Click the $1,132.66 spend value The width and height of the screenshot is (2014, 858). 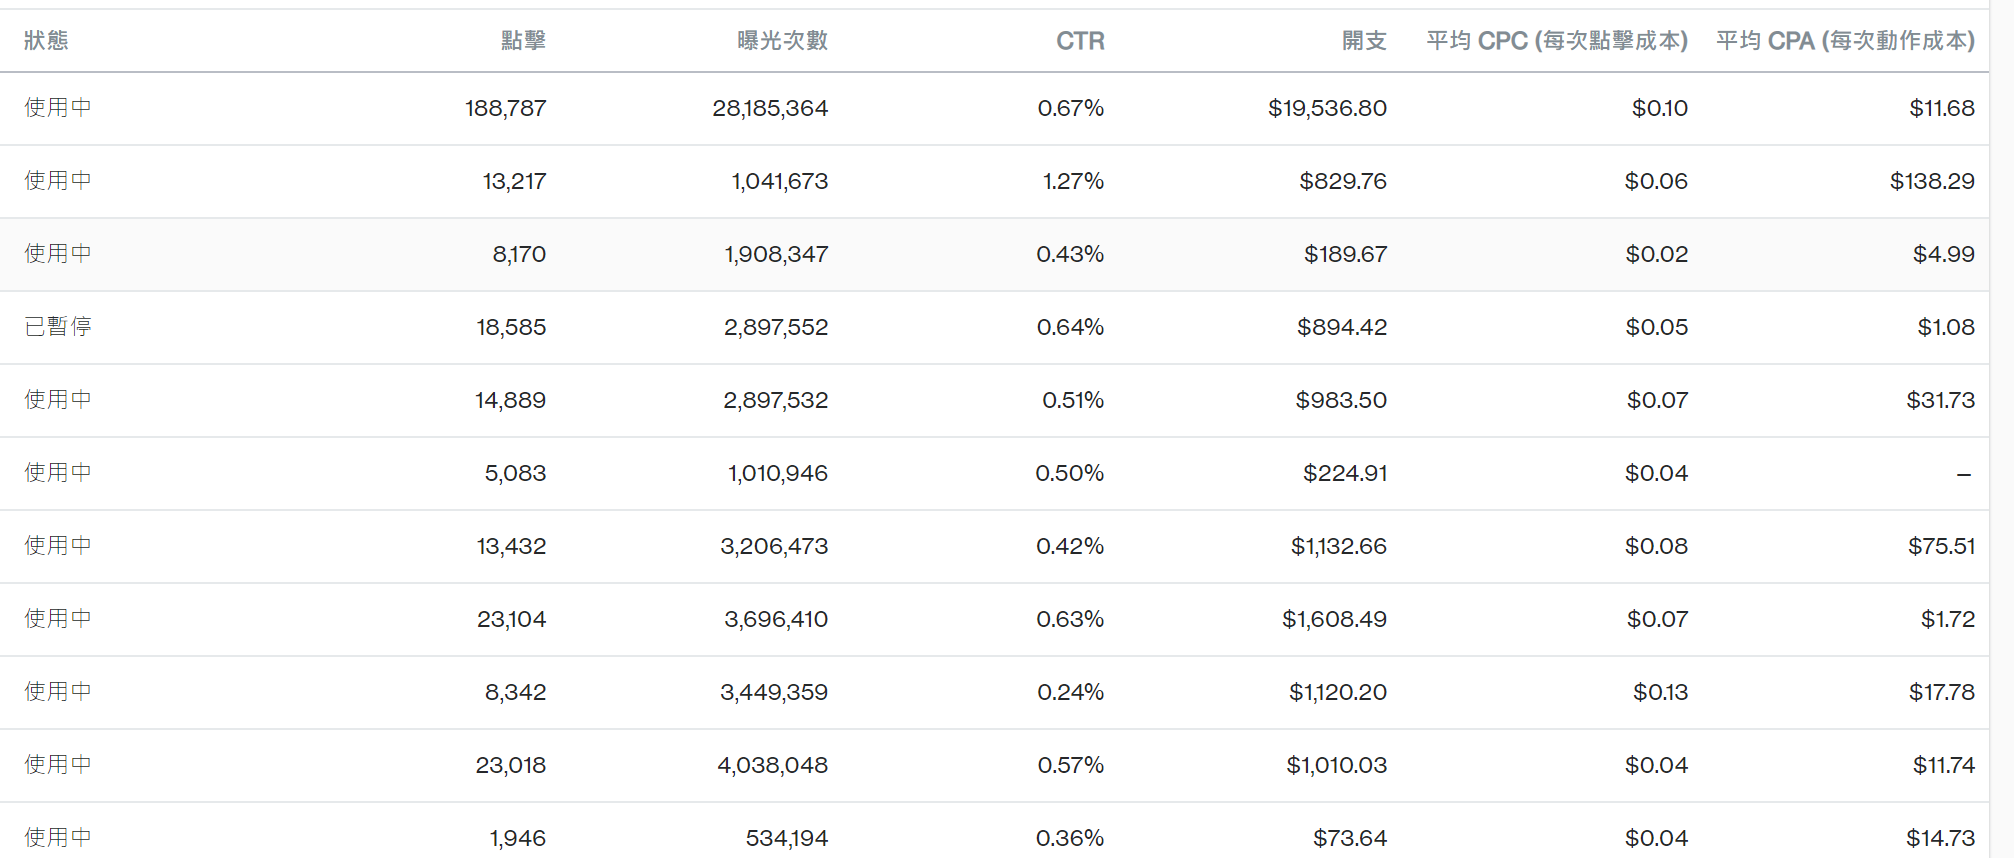[x=1338, y=546]
